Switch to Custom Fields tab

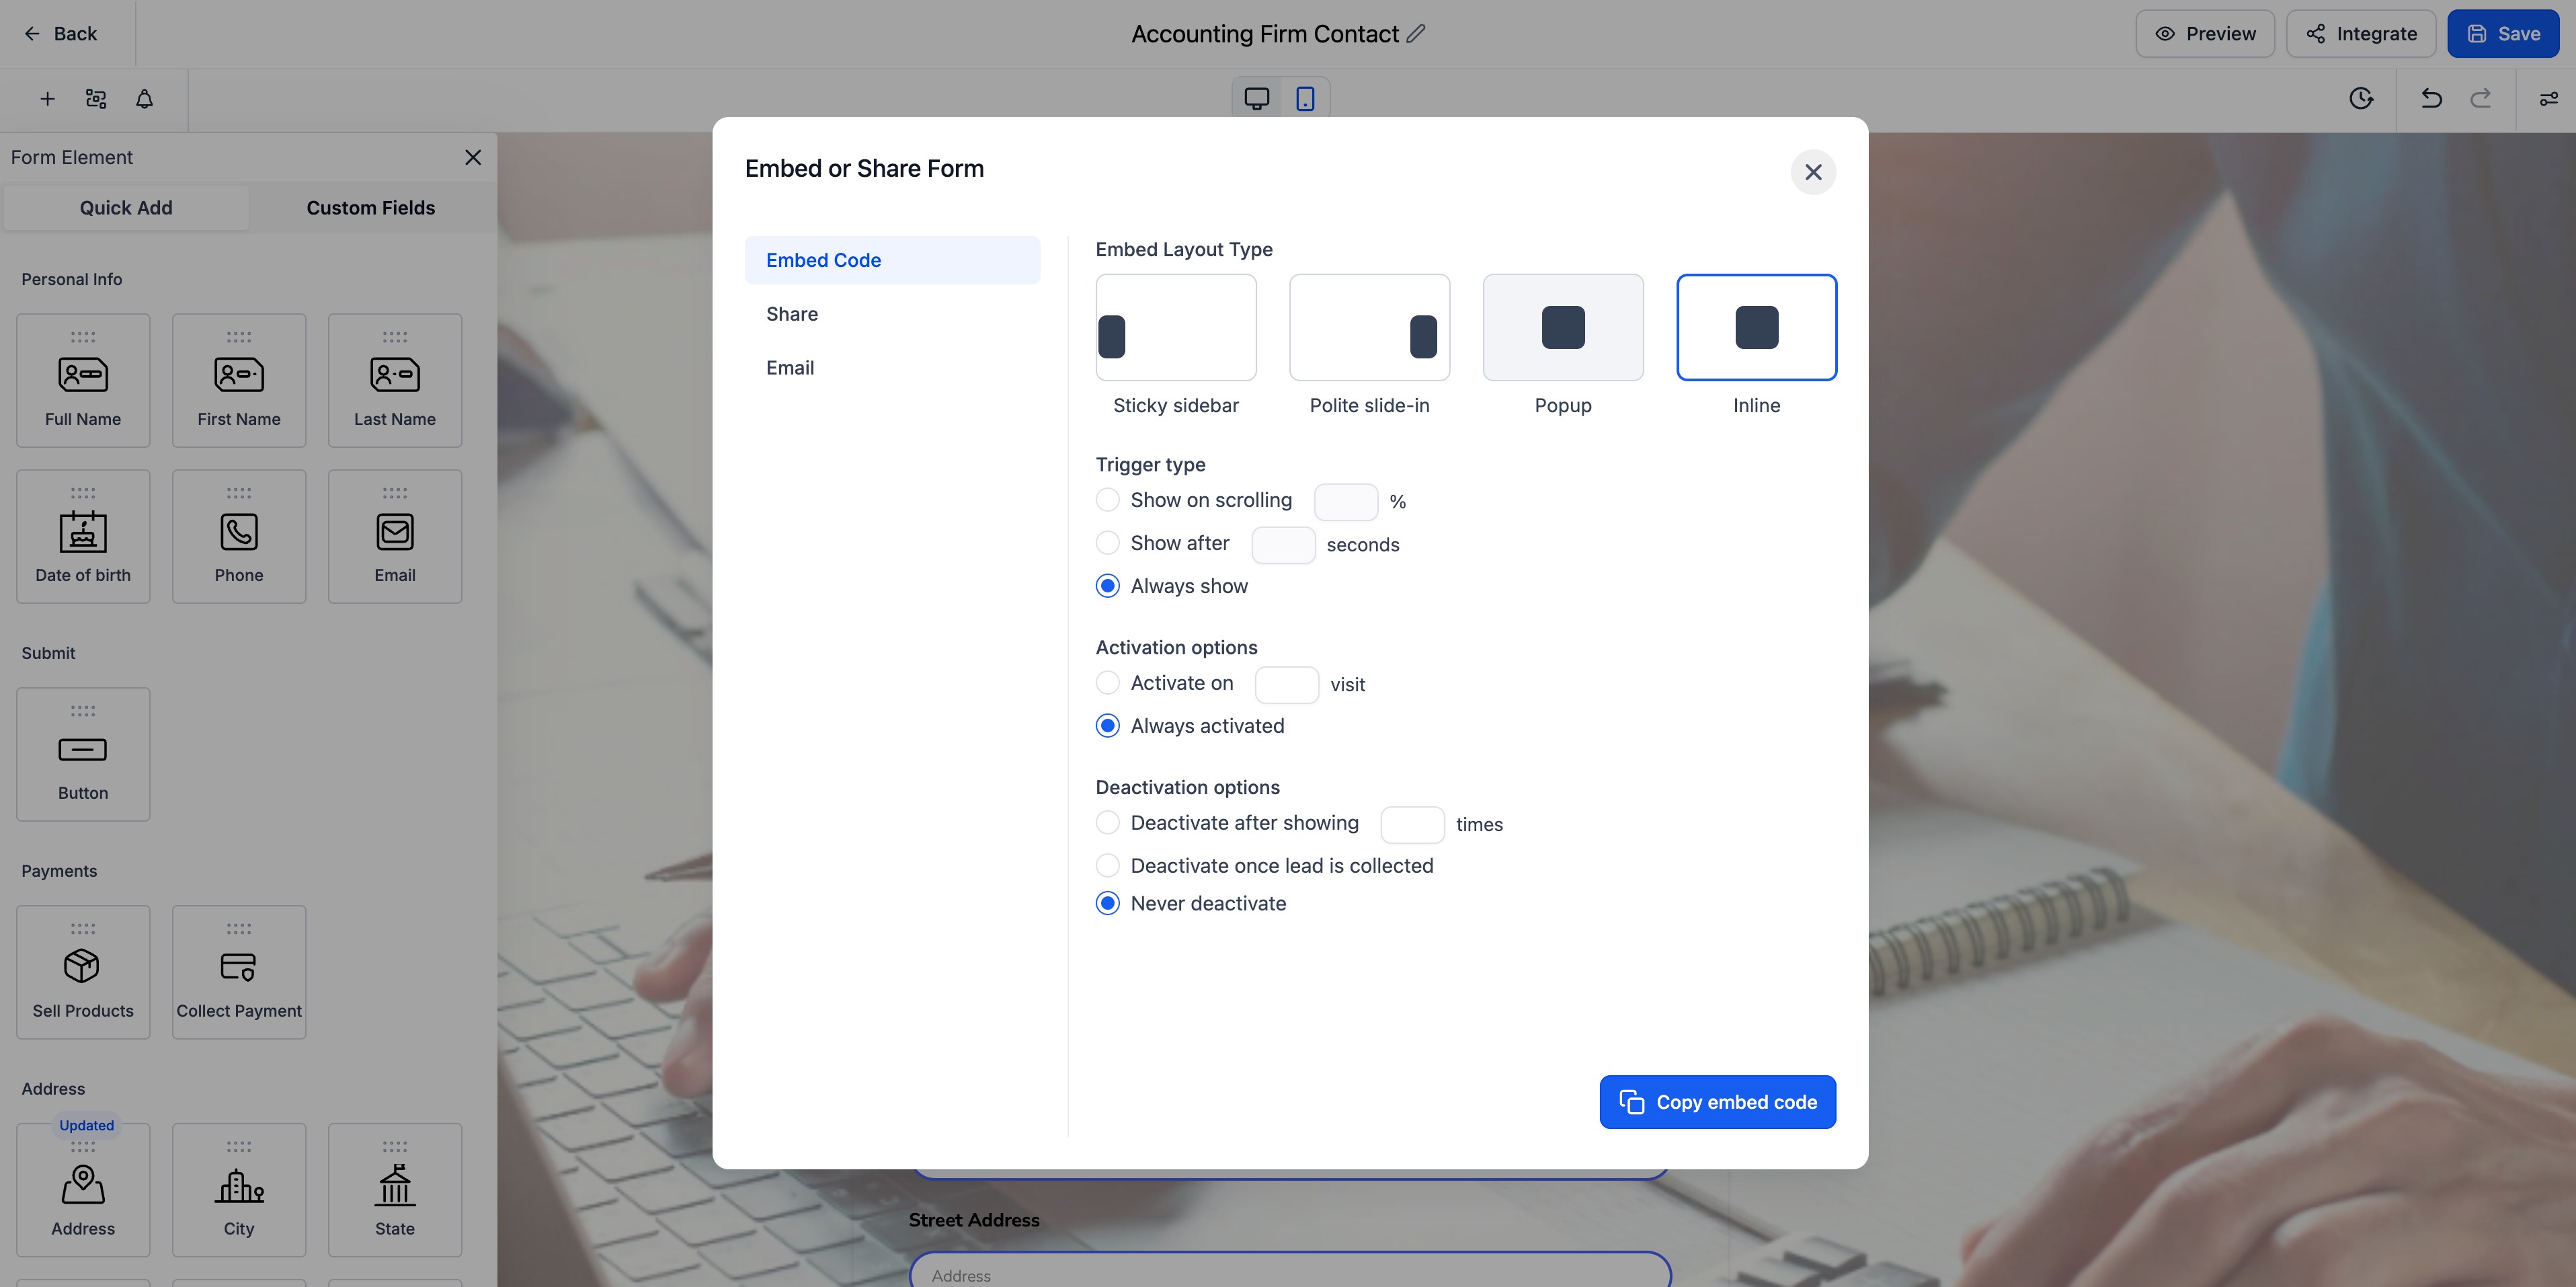[x=370, y=208]
